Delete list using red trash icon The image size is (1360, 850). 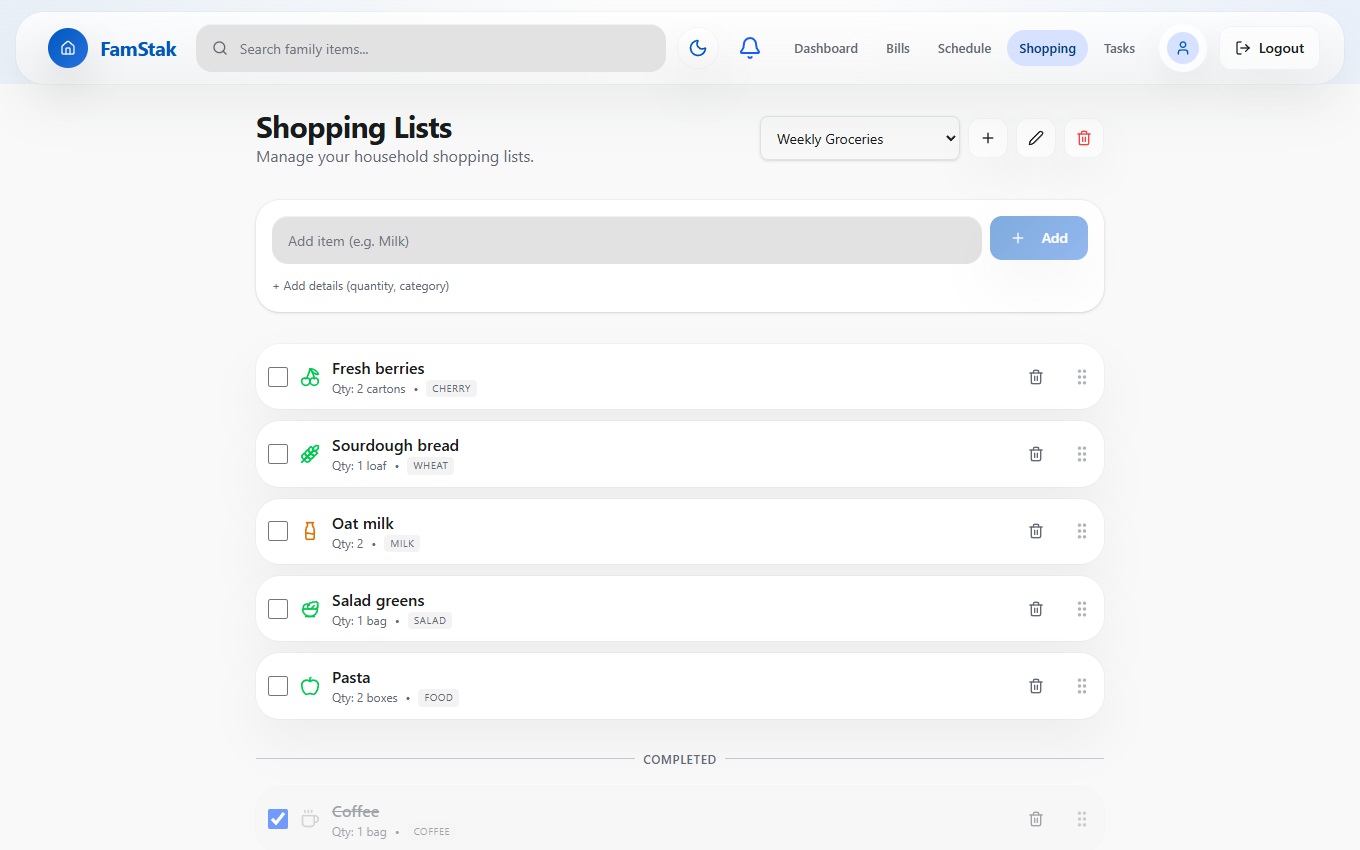click(x=1084, y=138)
